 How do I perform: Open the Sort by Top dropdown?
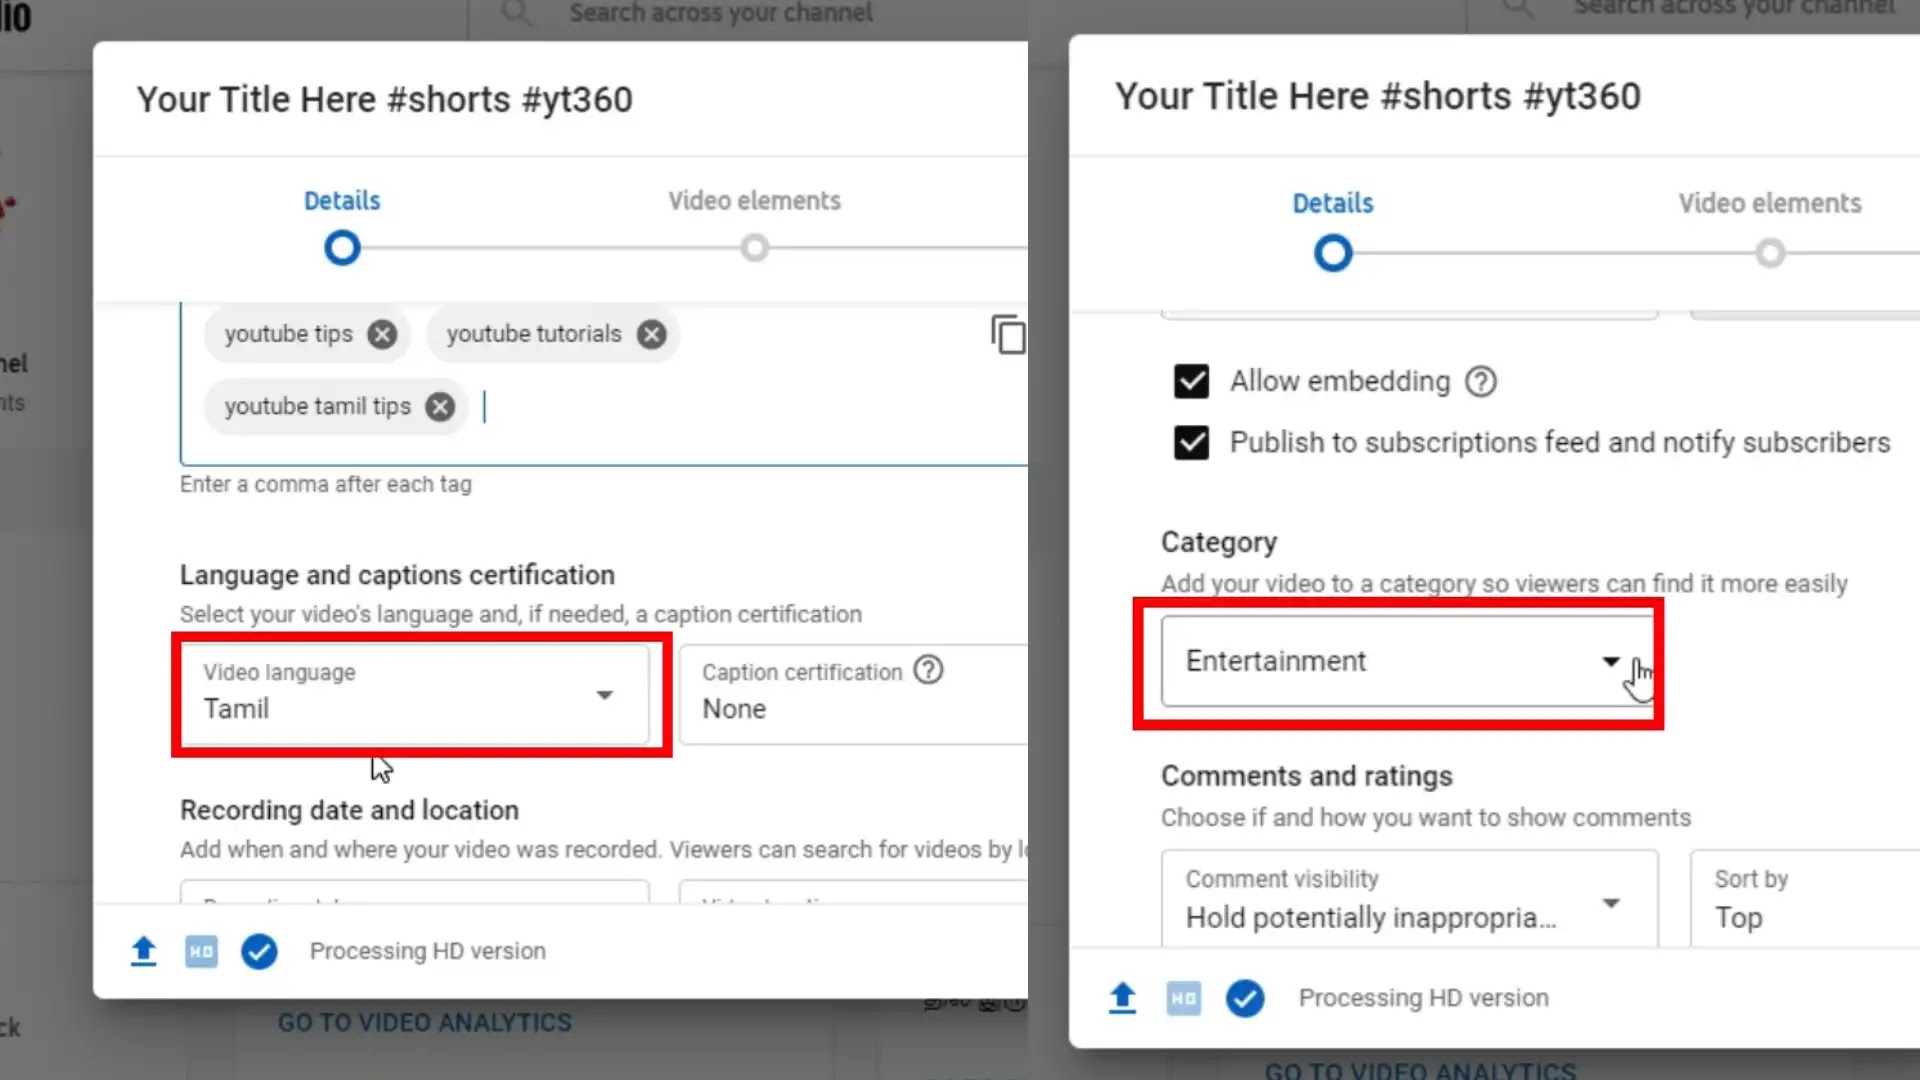click(x=1805, y=899)
